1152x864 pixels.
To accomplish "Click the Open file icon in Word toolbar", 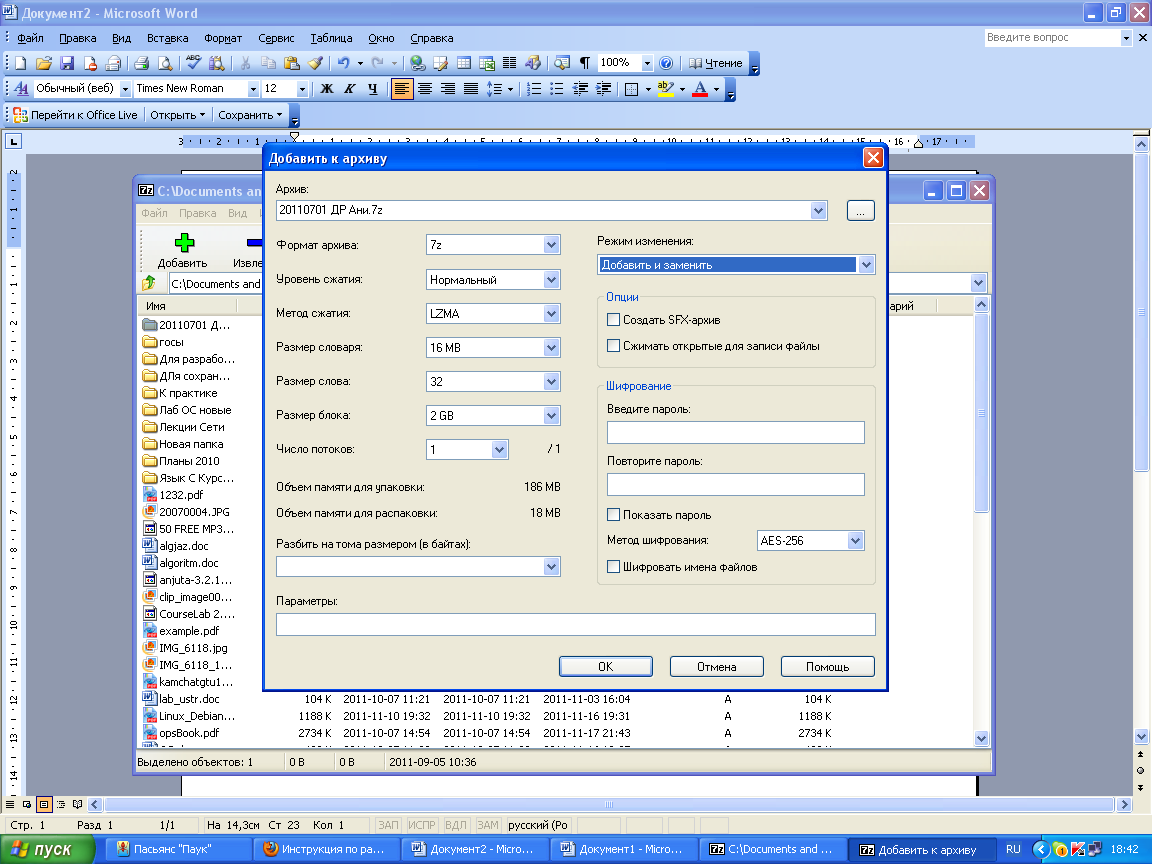I will 43,63.
